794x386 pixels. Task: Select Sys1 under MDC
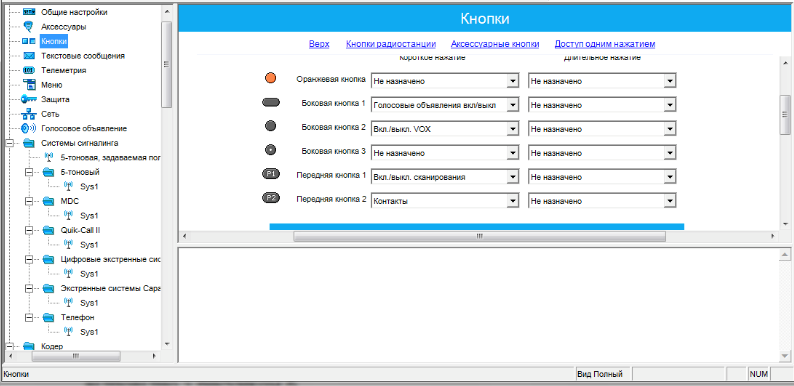click(x=89, y=216)
